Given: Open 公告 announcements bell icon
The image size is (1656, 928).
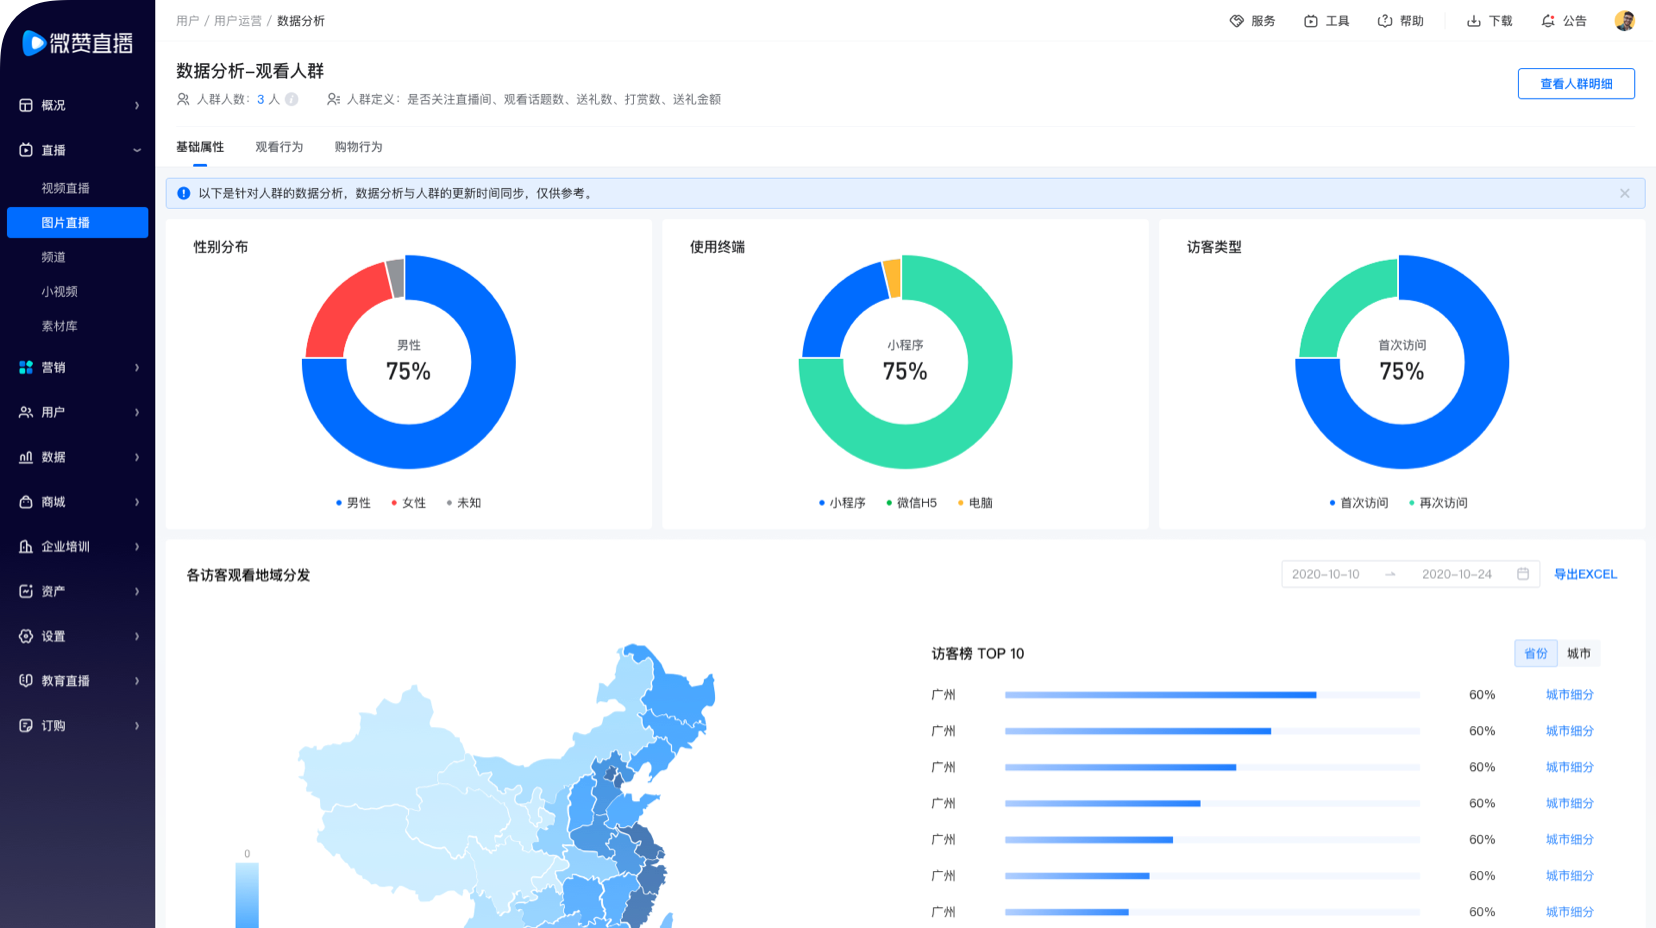Looking at the screenshot, I should 1548,21.
